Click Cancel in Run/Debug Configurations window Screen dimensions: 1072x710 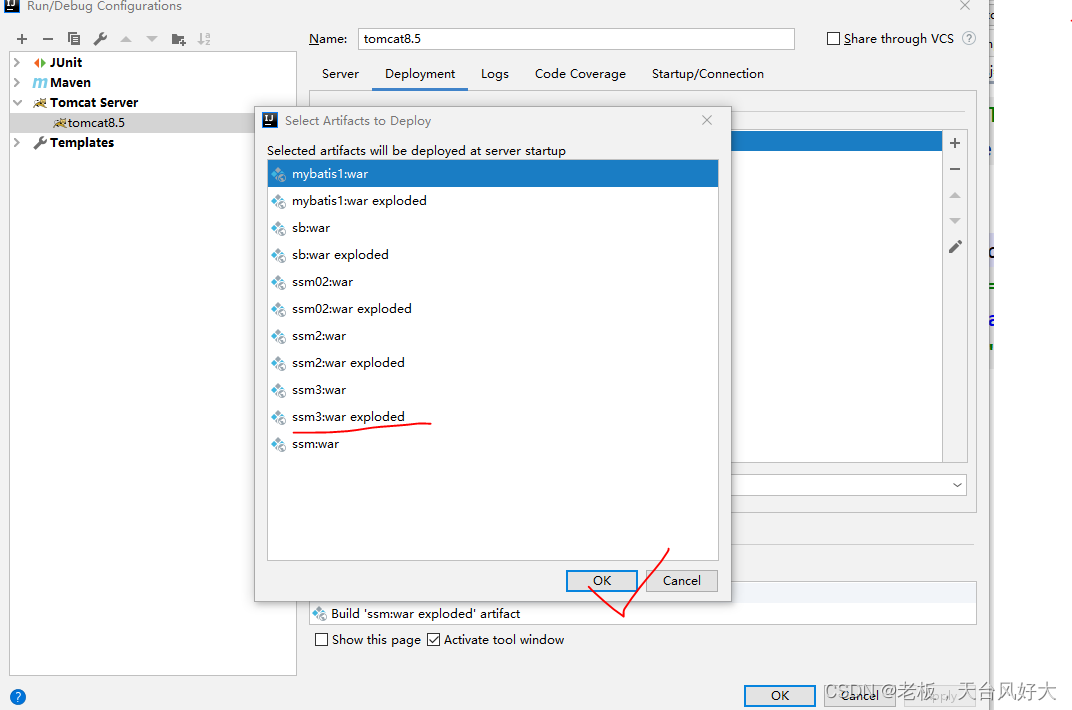(x=859, y=696)
